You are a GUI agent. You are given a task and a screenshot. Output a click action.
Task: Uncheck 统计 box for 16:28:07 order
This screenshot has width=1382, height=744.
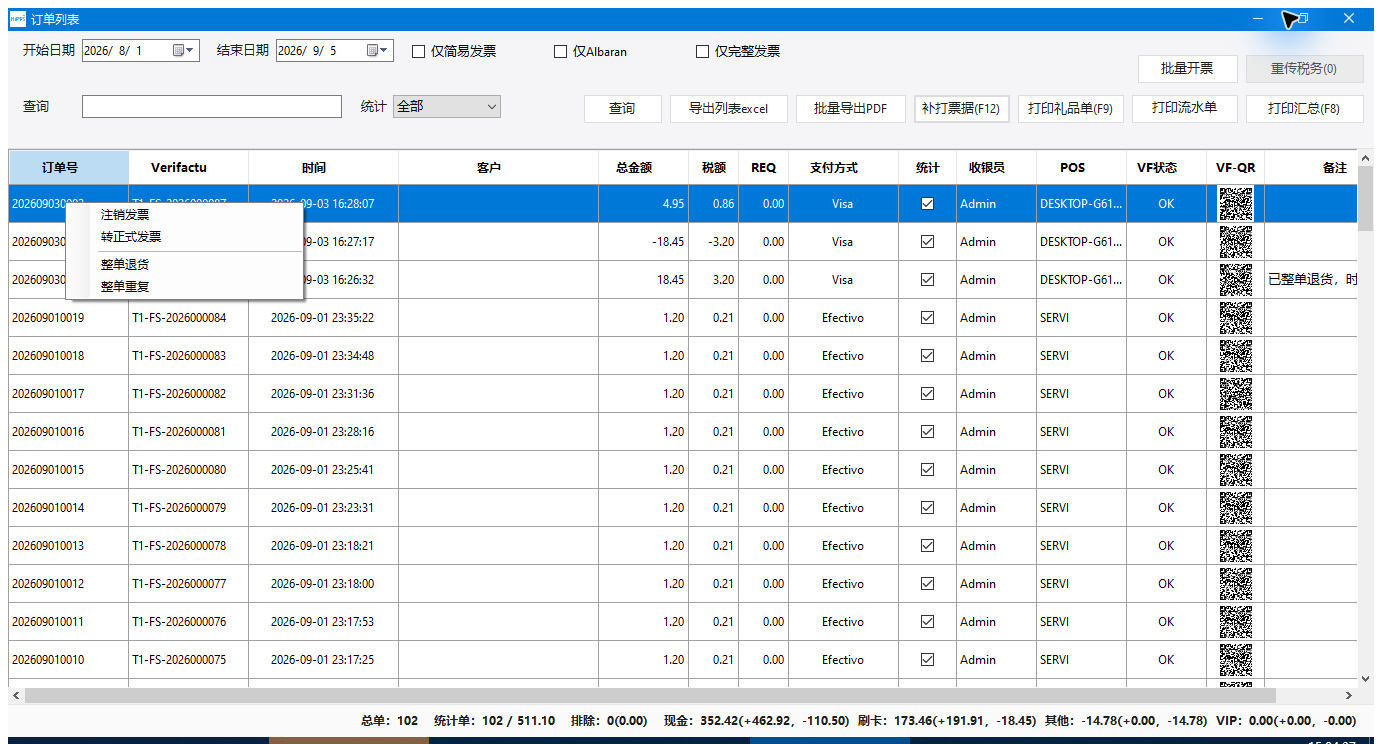click(927, 203)
